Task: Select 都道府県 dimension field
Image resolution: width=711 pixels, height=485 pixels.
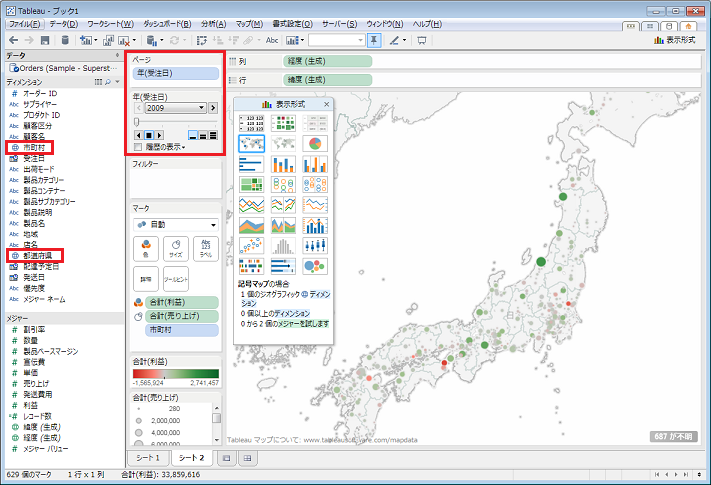Action: coord(37,256)
